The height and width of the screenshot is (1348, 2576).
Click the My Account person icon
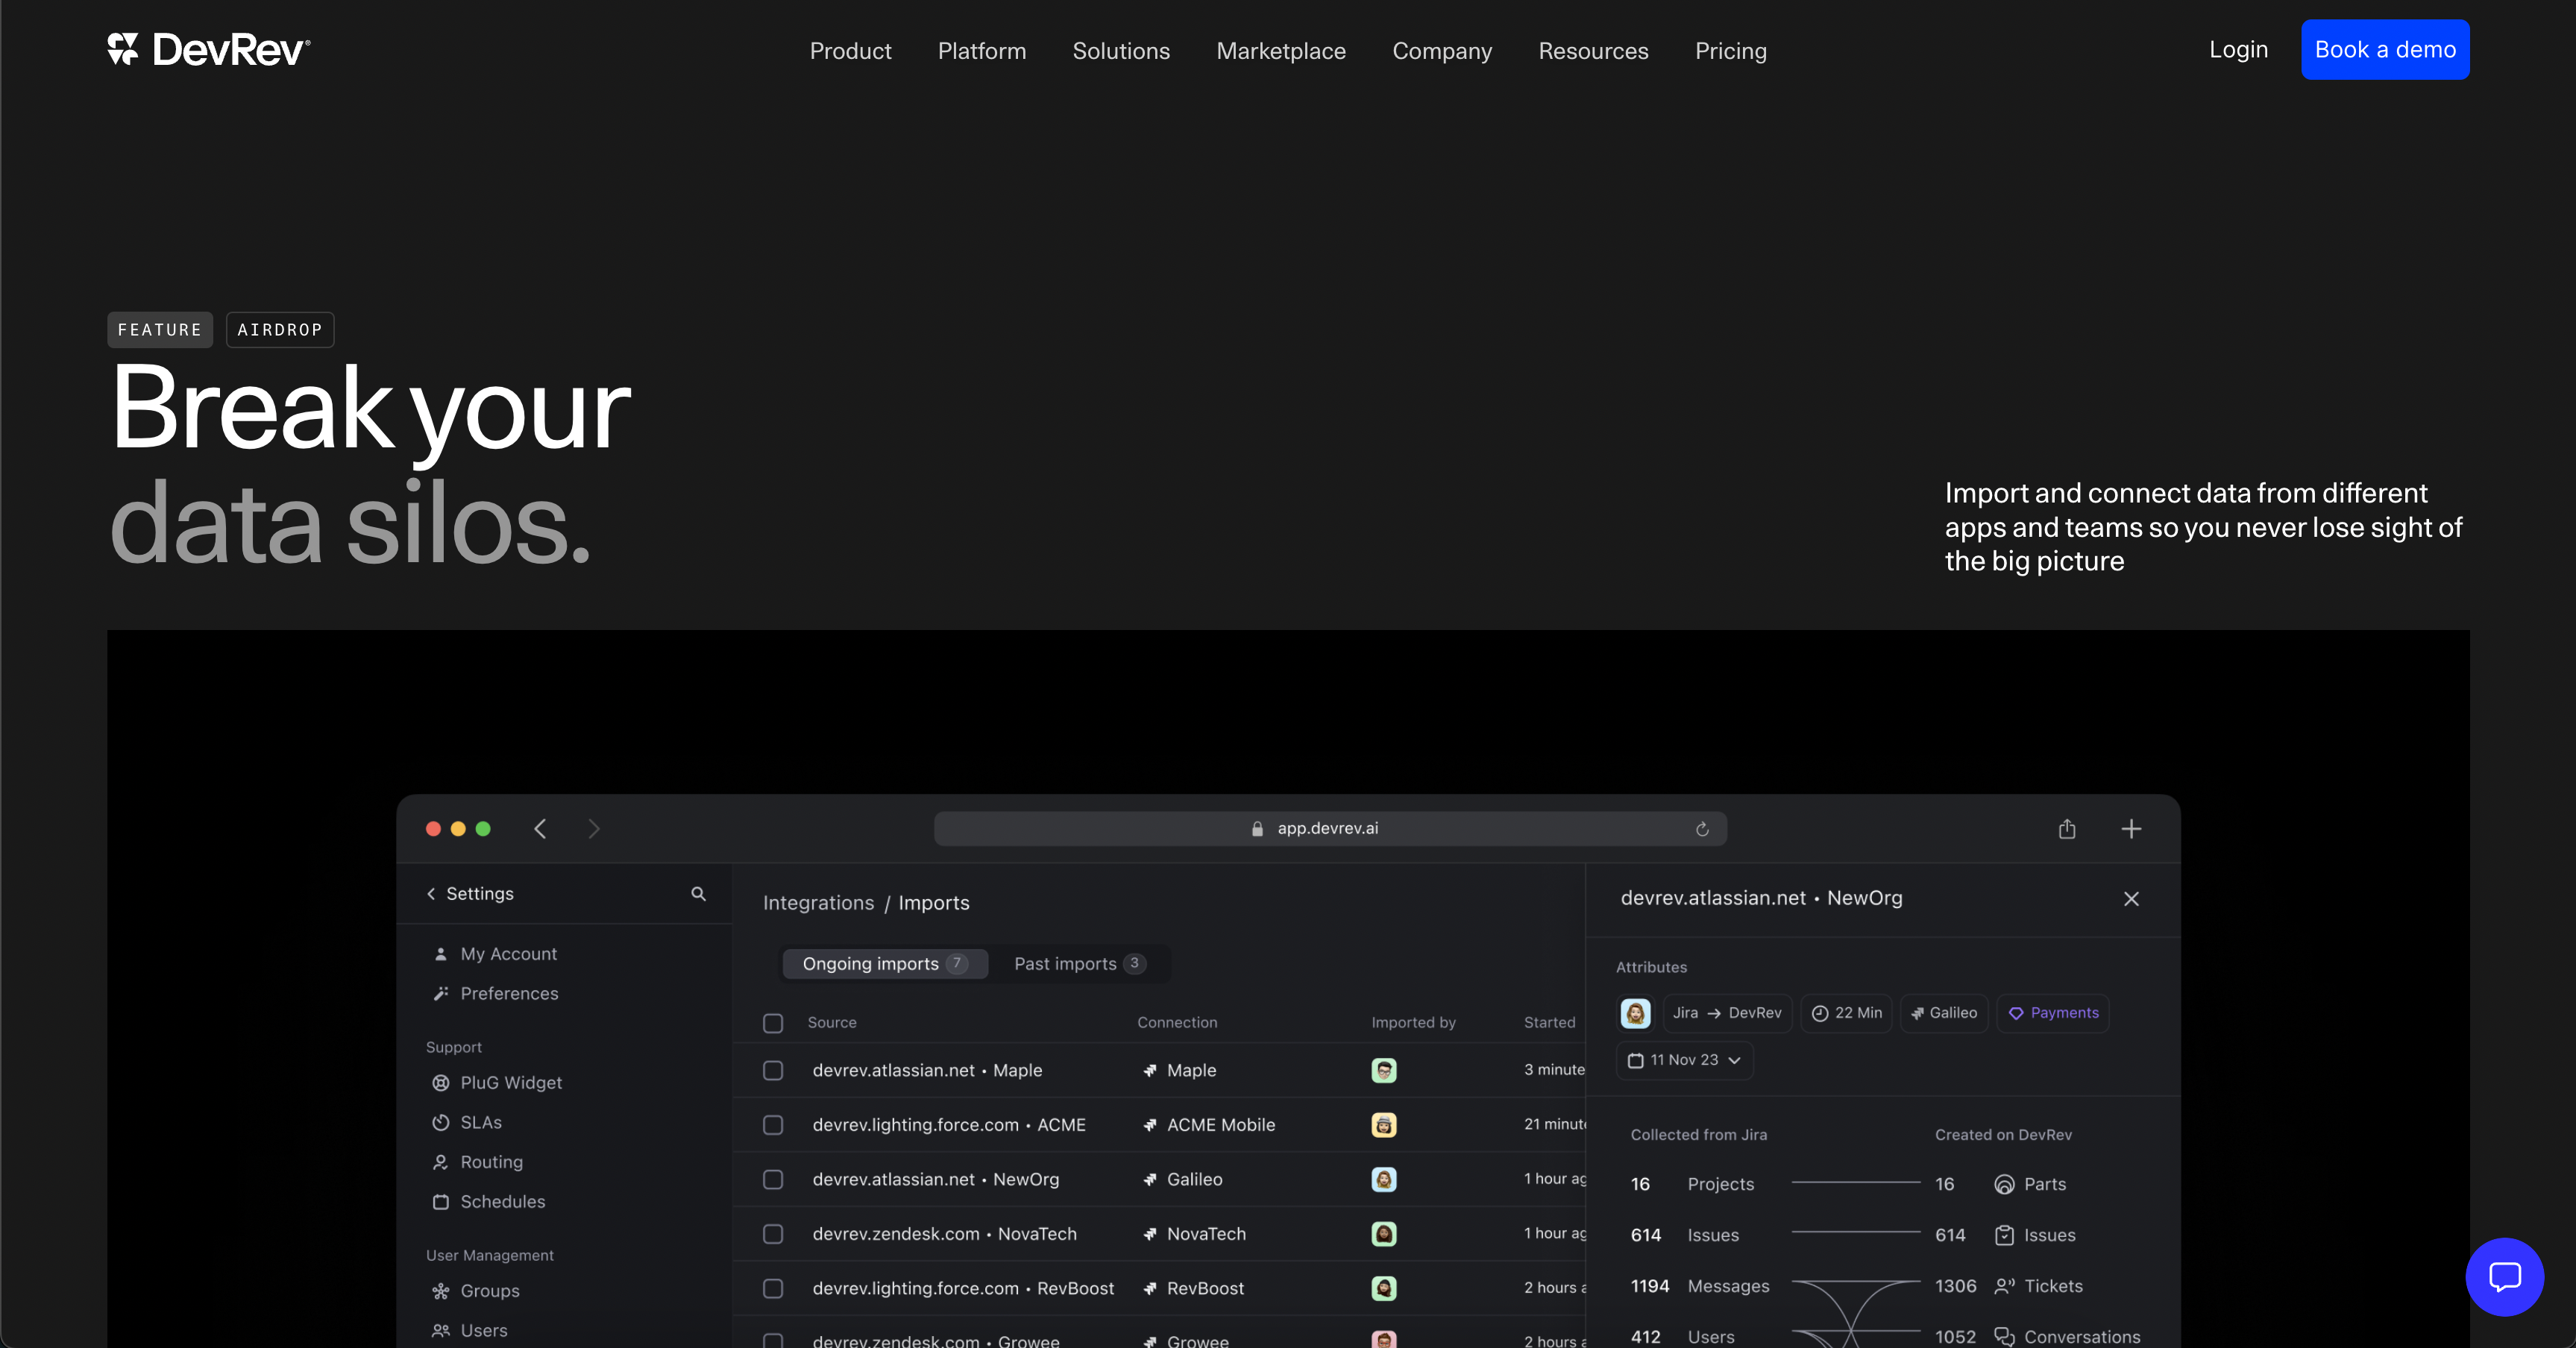pos(440,954)
